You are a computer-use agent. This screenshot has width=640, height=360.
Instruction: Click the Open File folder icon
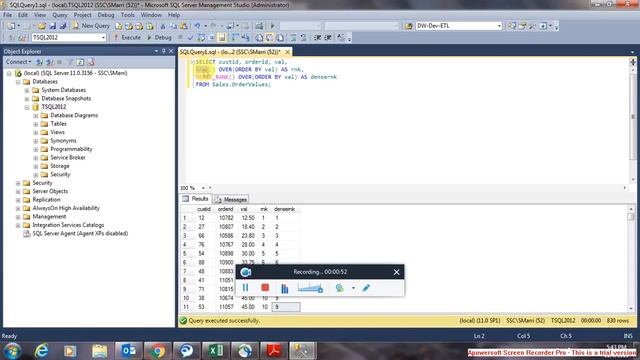(42, 26)
